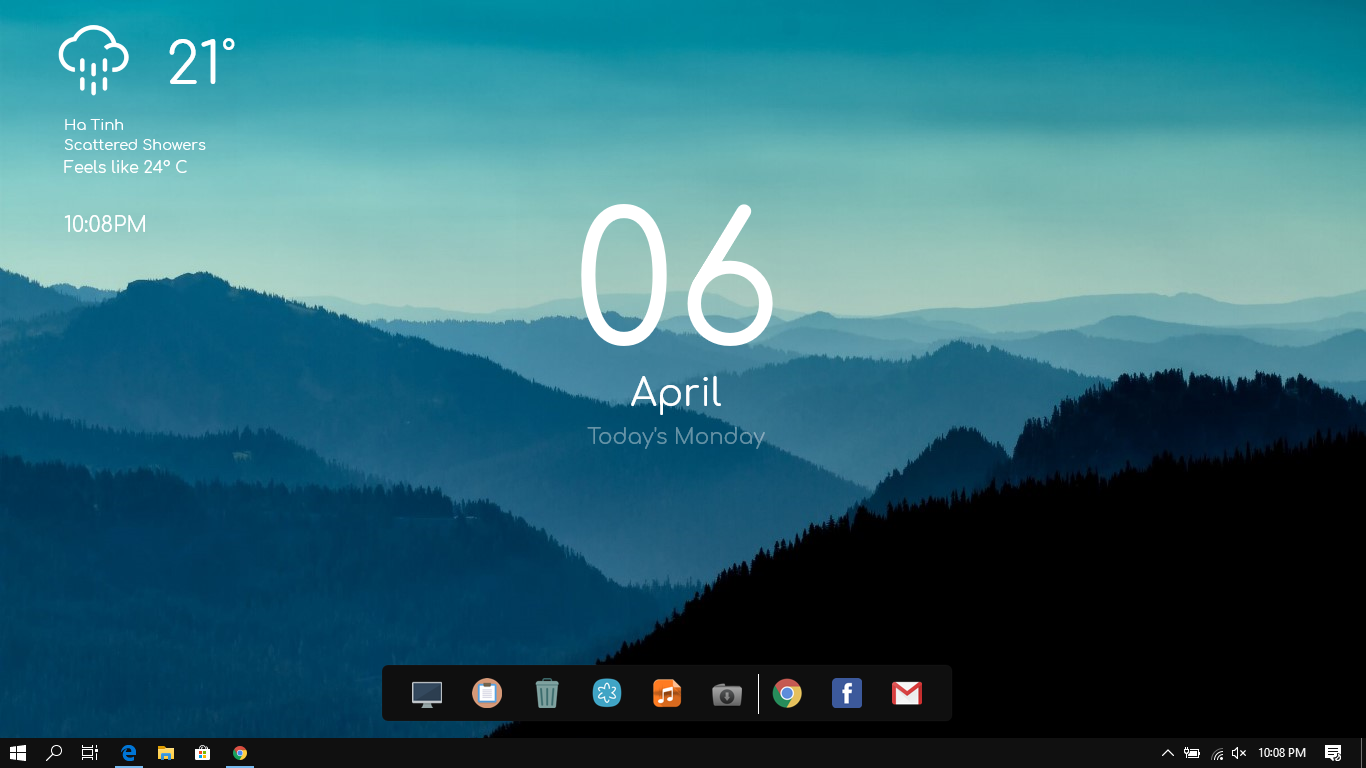Open the clipboard notes dock icon
Viewport: 1366px width, 768px height.
pos(487,693)
